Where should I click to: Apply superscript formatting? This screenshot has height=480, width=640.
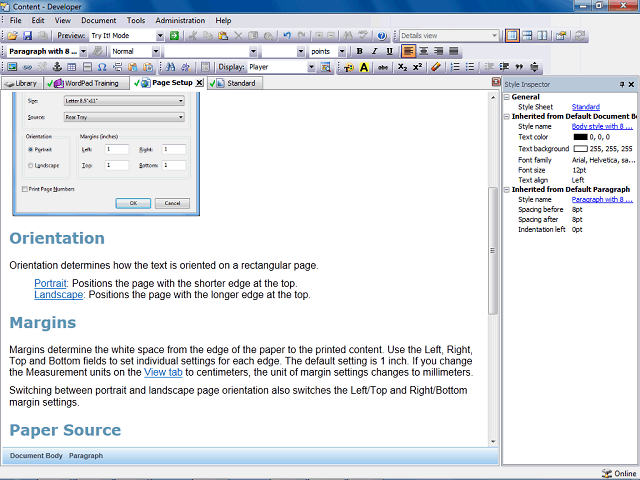tap(417, 67)
